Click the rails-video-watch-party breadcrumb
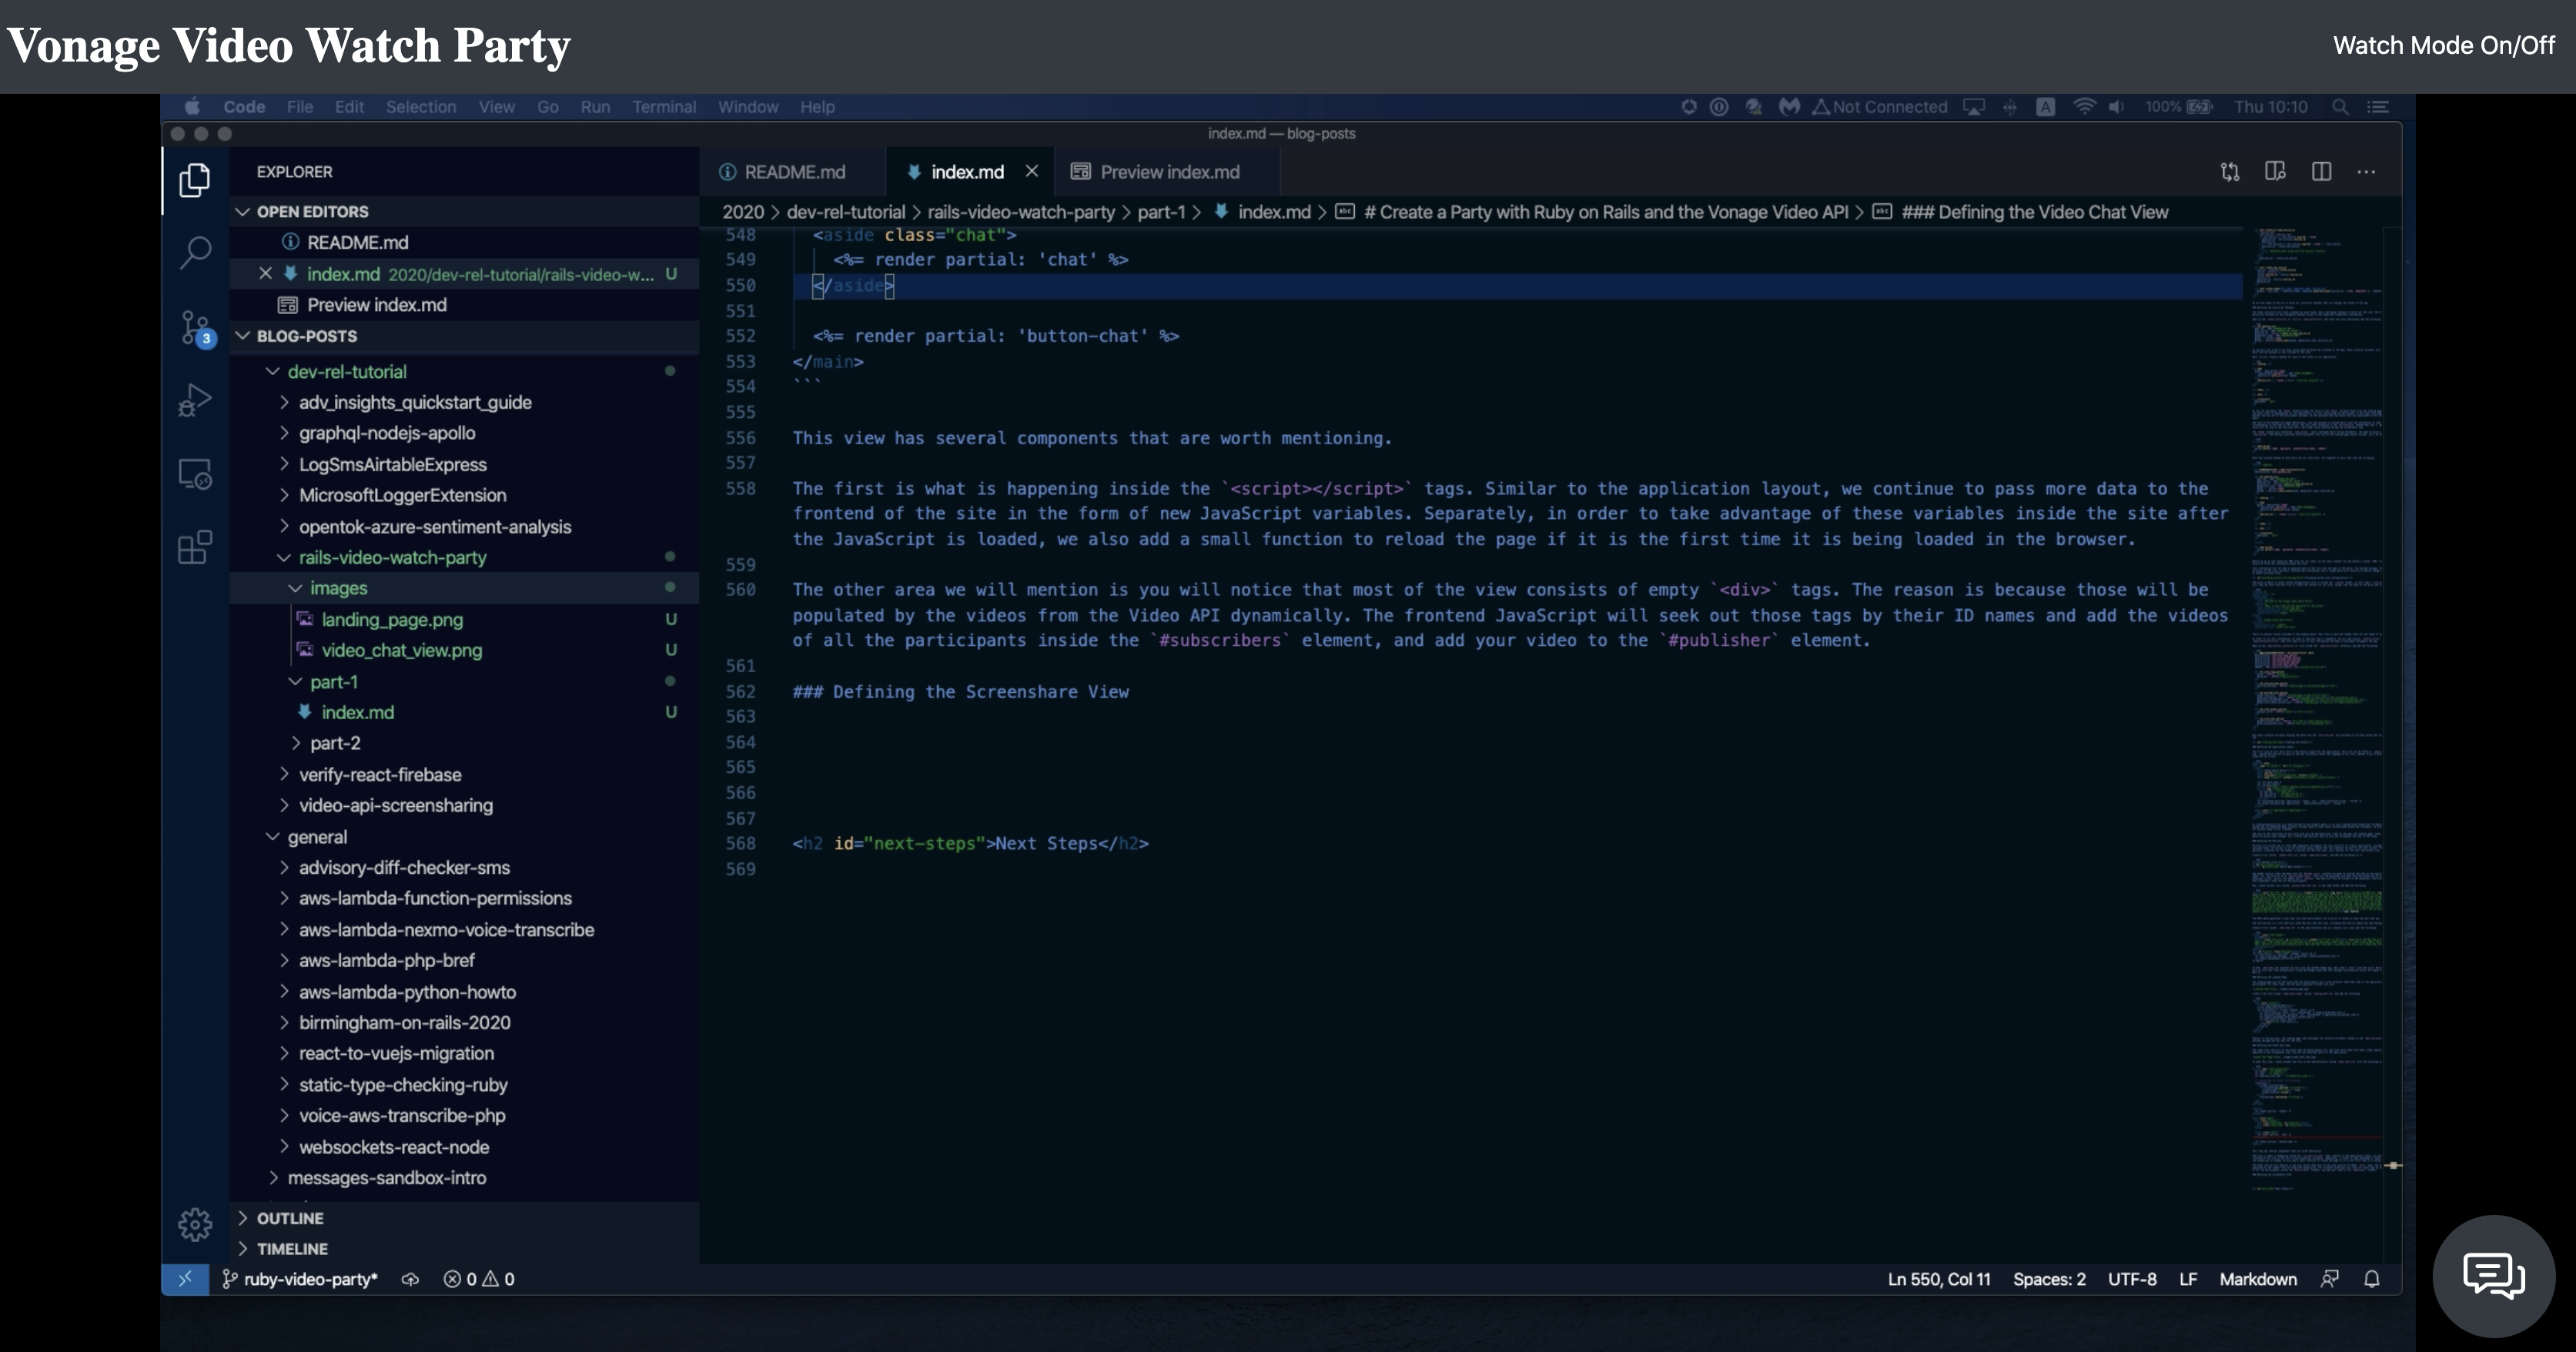This screenshot has width=2576, height=1352. [1020, 212]
